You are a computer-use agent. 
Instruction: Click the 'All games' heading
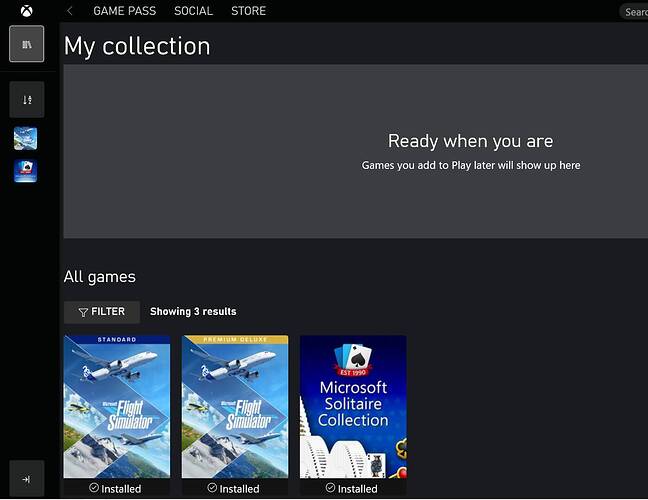100,277
